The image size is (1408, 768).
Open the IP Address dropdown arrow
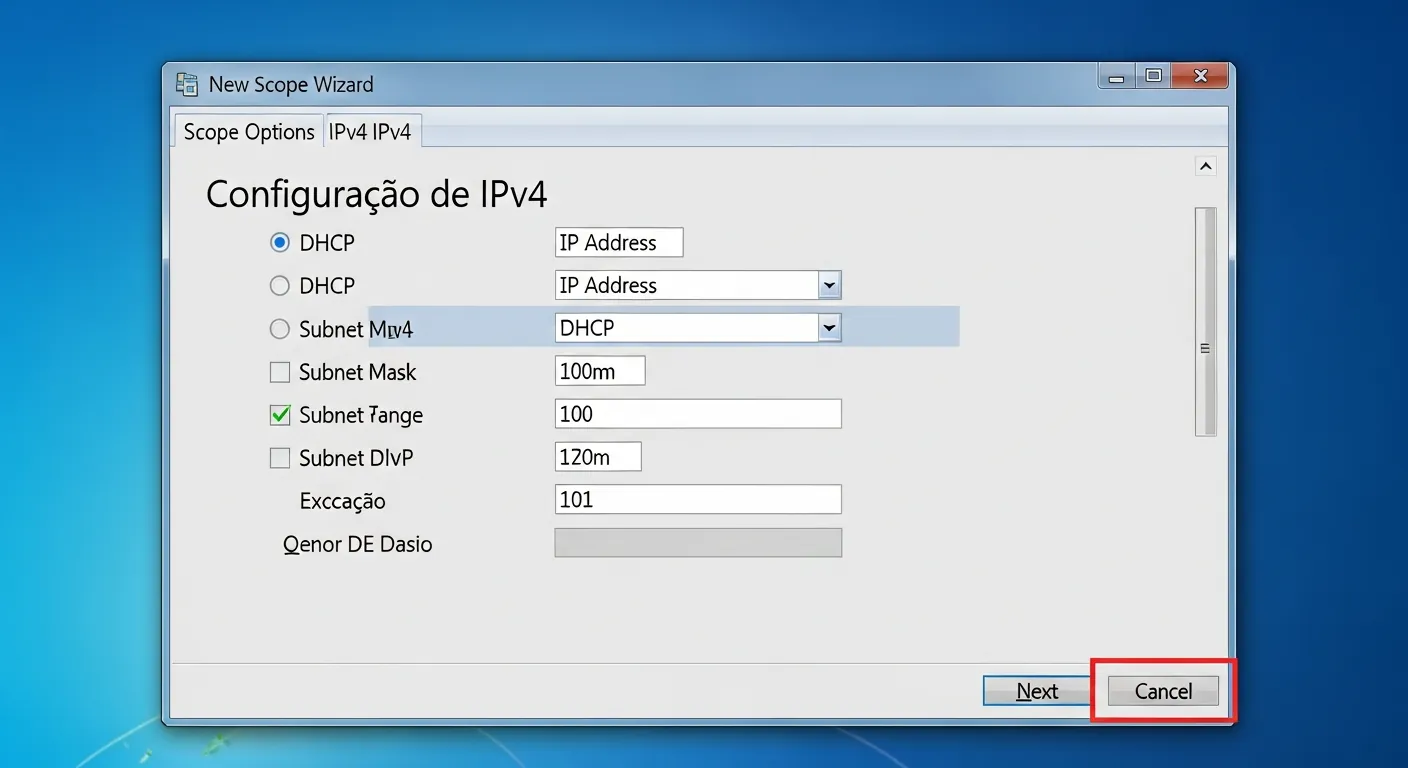pos(829,286)
